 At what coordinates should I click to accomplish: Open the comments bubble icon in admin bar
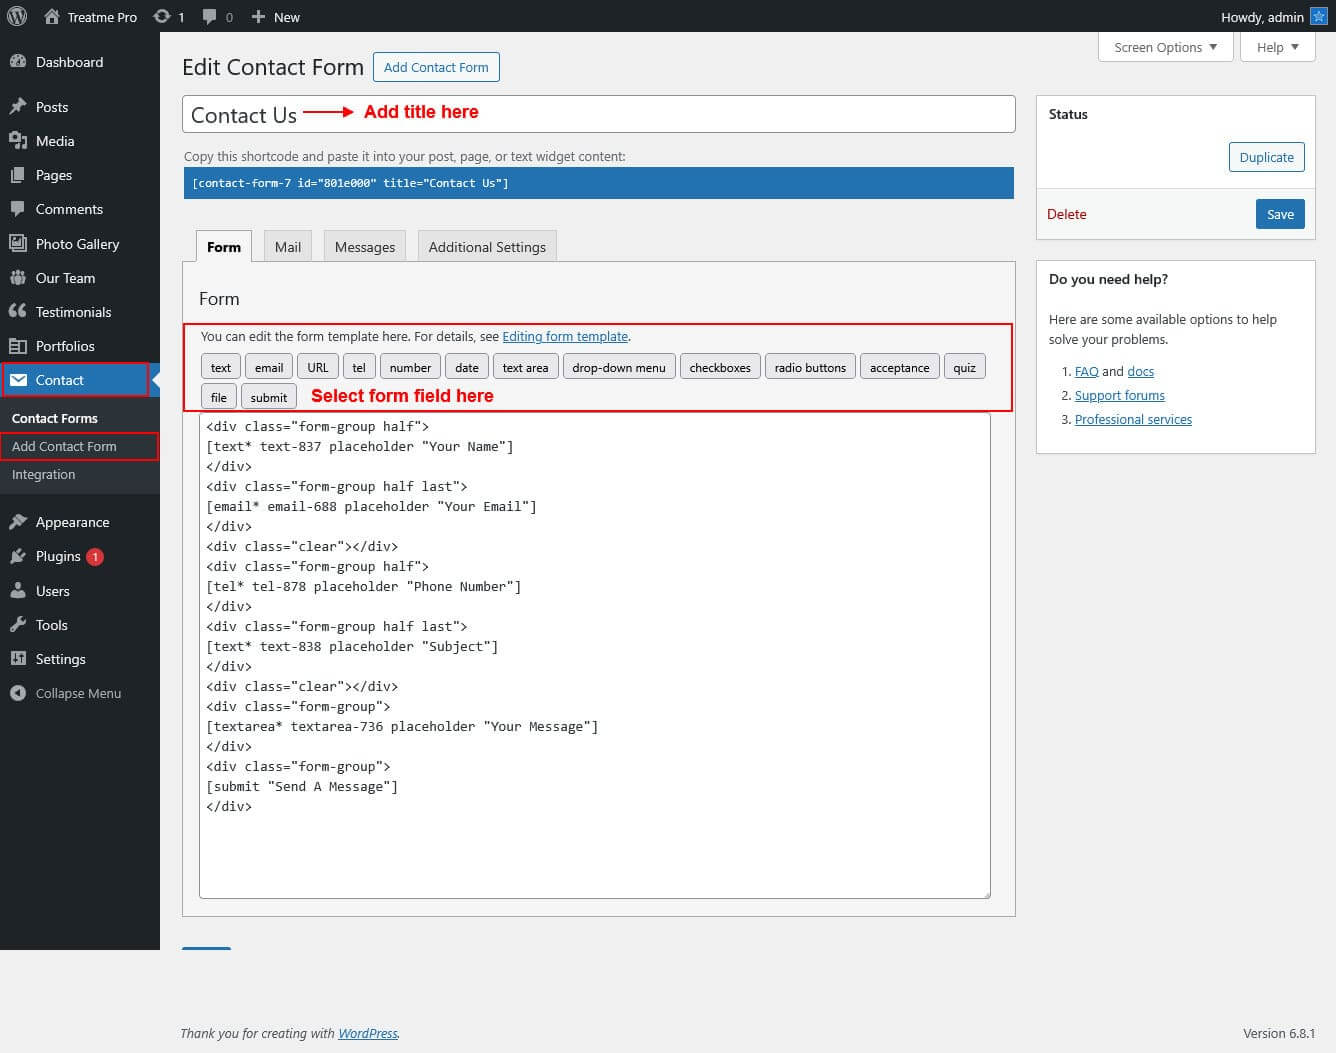tap(209, 17)
